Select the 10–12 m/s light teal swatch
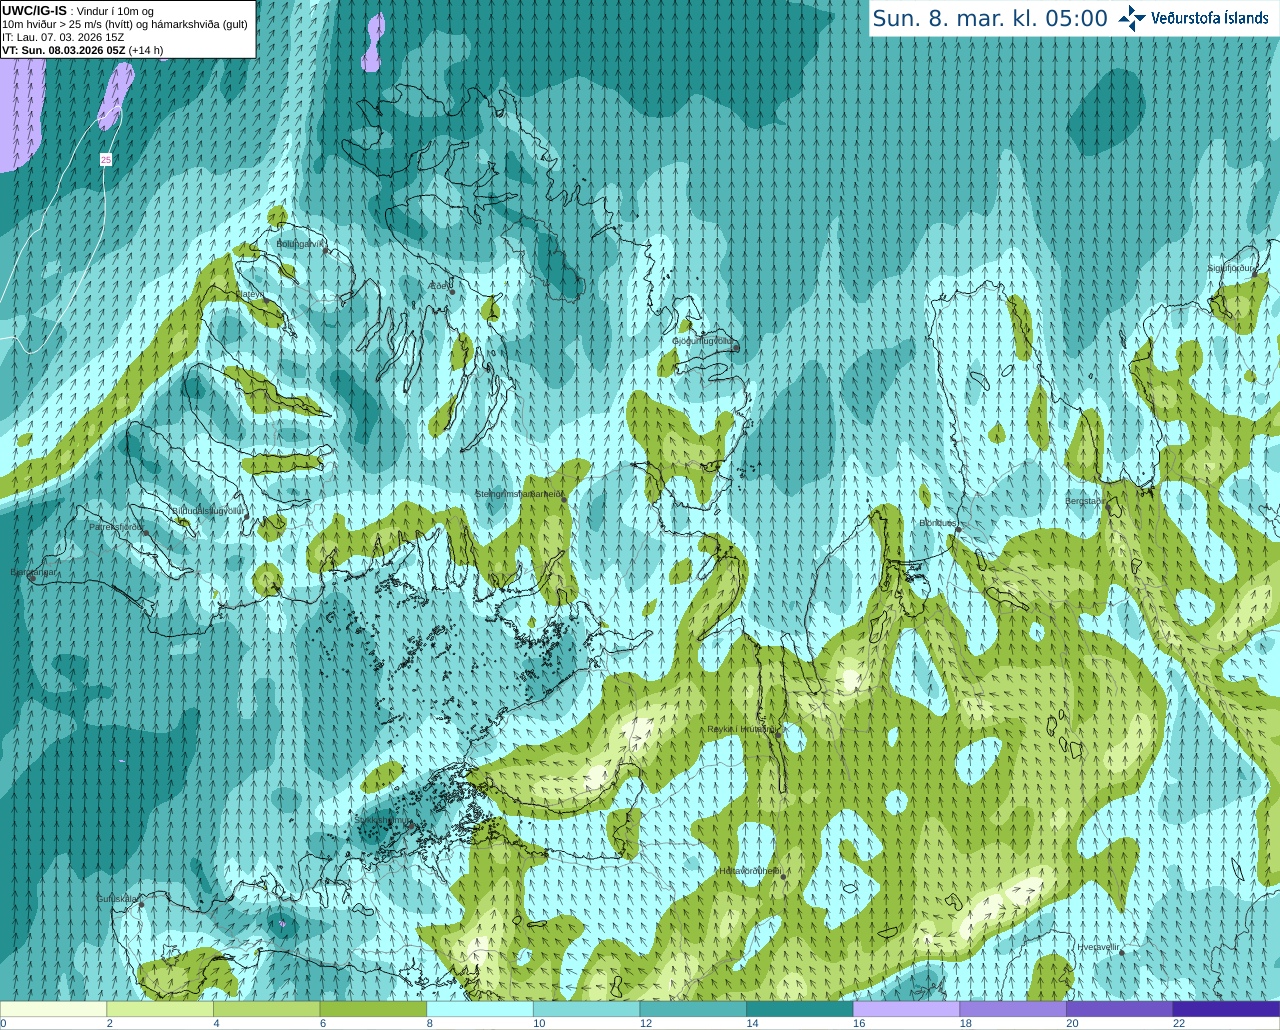The width and height of the screenshot is (1280, 1030). pos(586,1009)
